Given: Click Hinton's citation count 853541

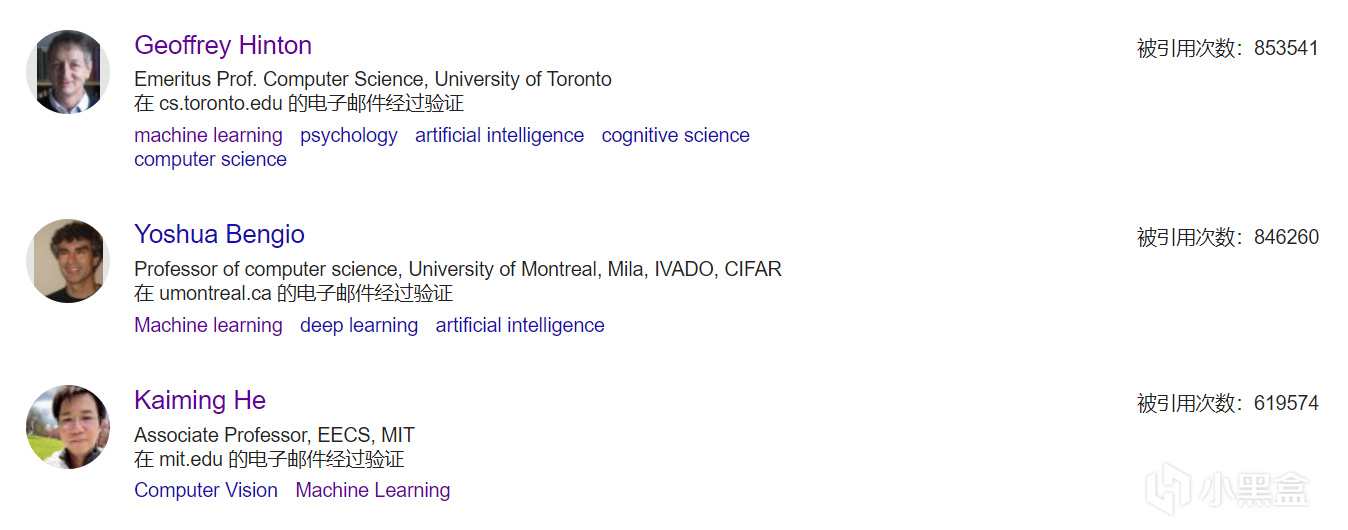Looking at the screenshot, I should click(1286, 48).
